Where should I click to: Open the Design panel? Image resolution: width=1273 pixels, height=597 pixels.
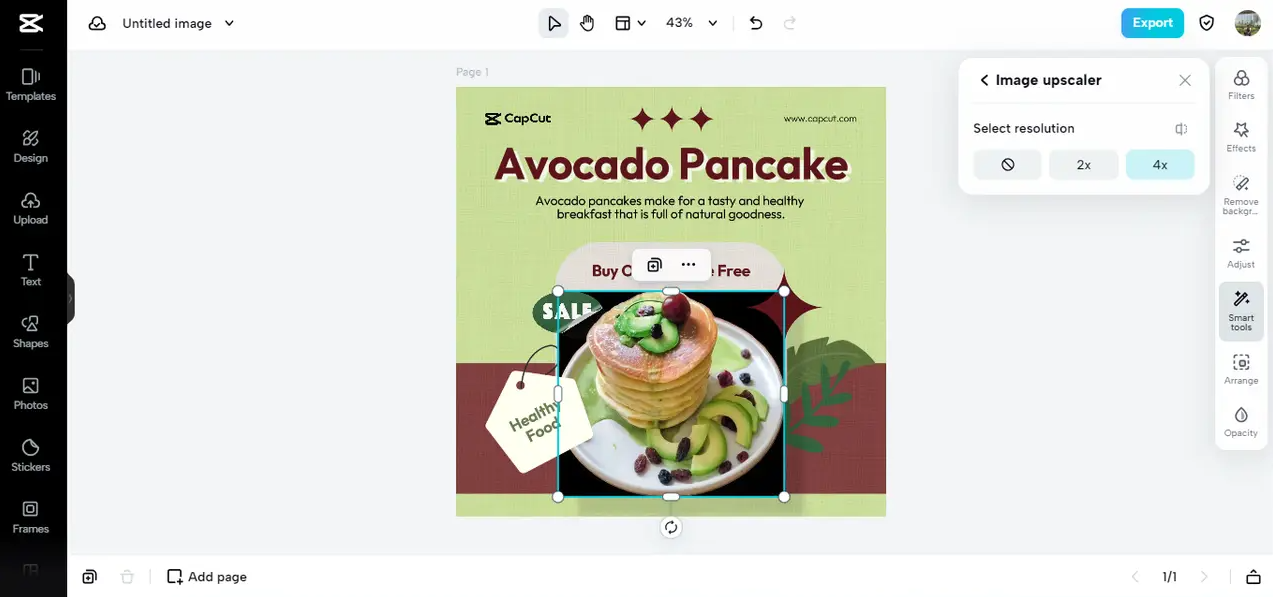pos(31,146)
